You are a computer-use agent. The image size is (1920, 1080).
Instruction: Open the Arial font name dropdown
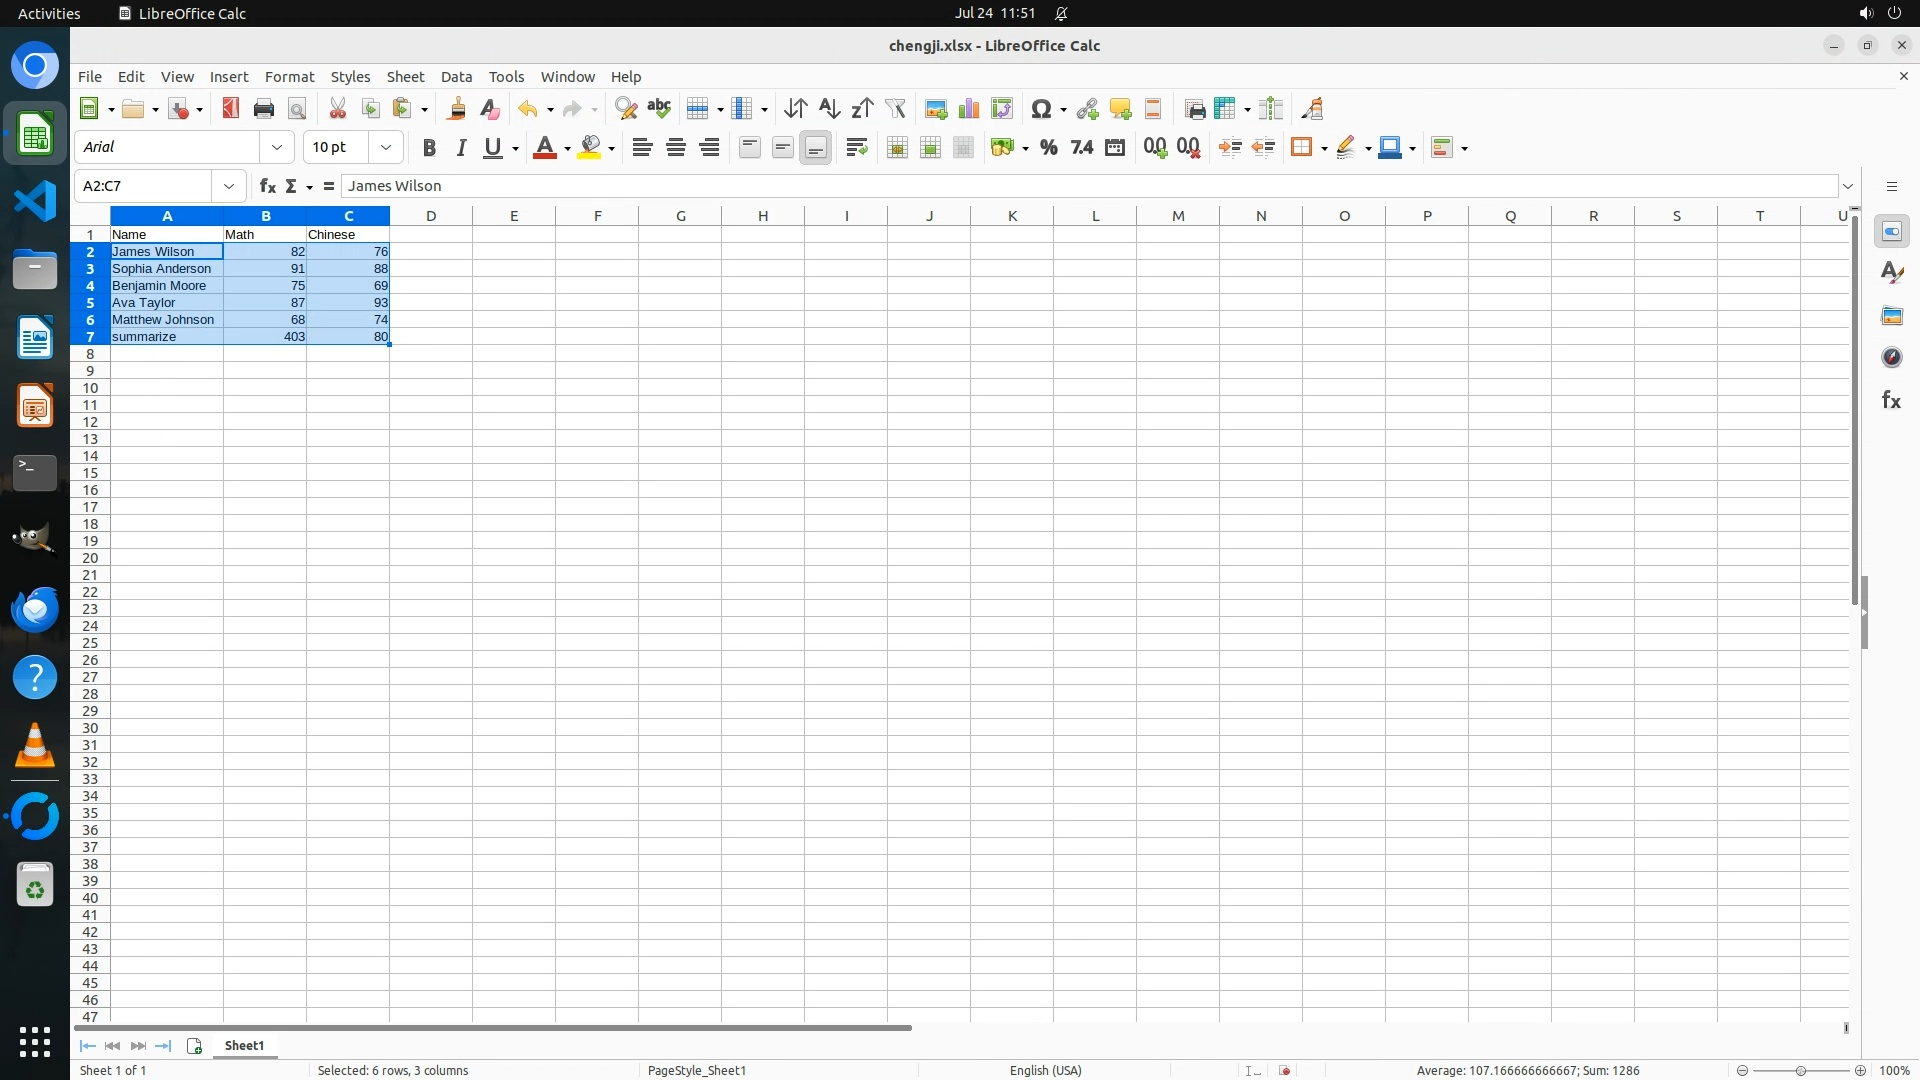(277, 147)
